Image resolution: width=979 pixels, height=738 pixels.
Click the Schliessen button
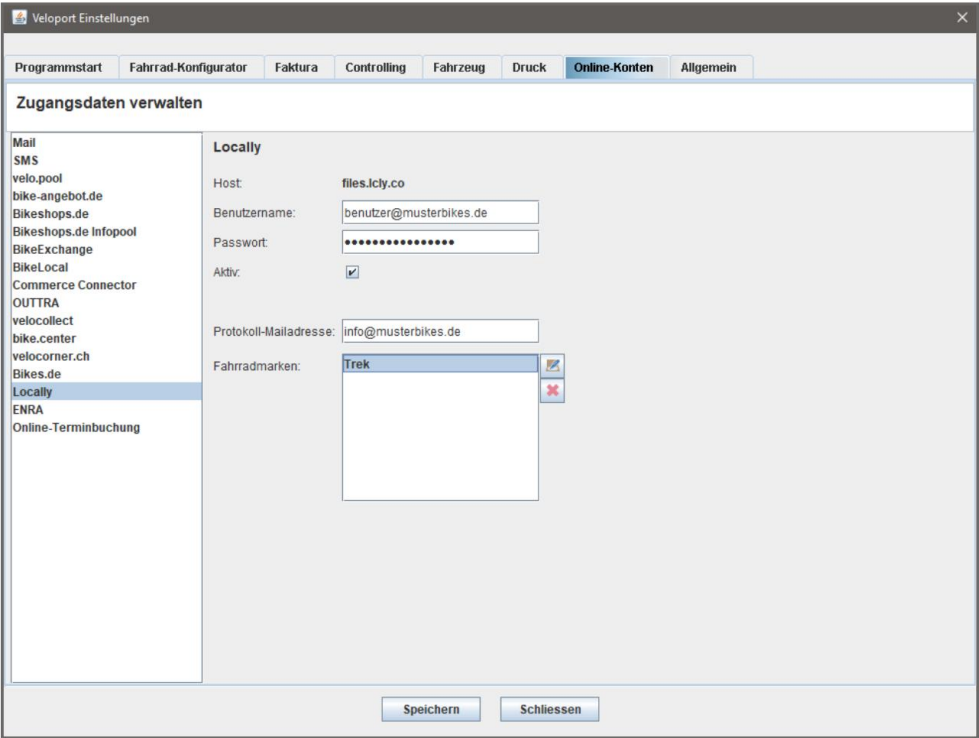tap(550, 709)
